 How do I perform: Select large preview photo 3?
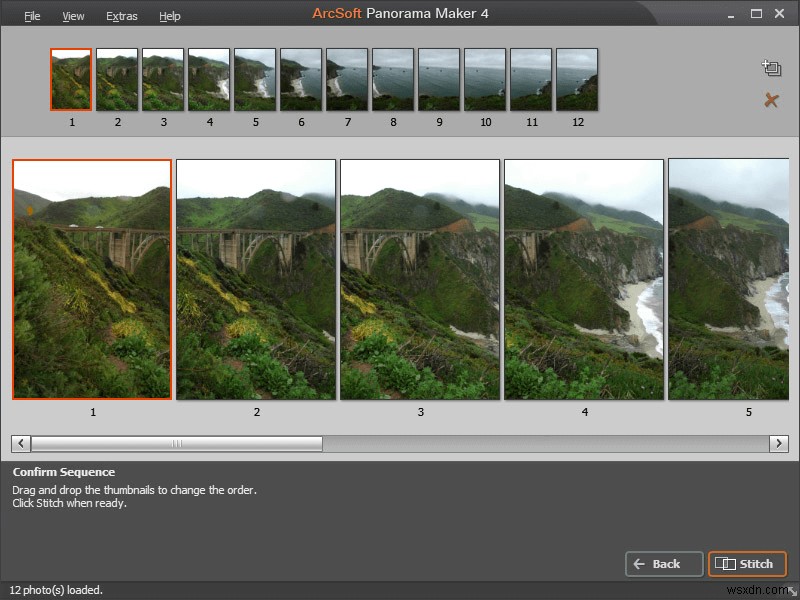tap(420, 279)
